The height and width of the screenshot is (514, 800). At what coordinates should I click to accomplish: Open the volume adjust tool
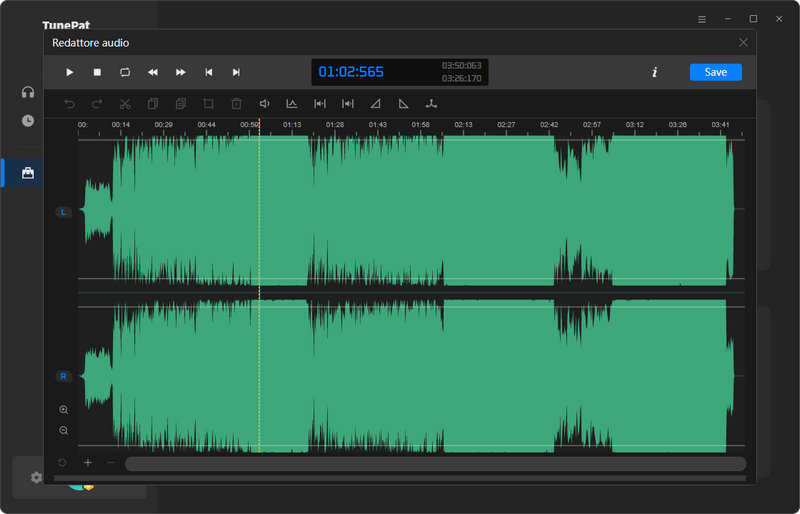[264, 104]
